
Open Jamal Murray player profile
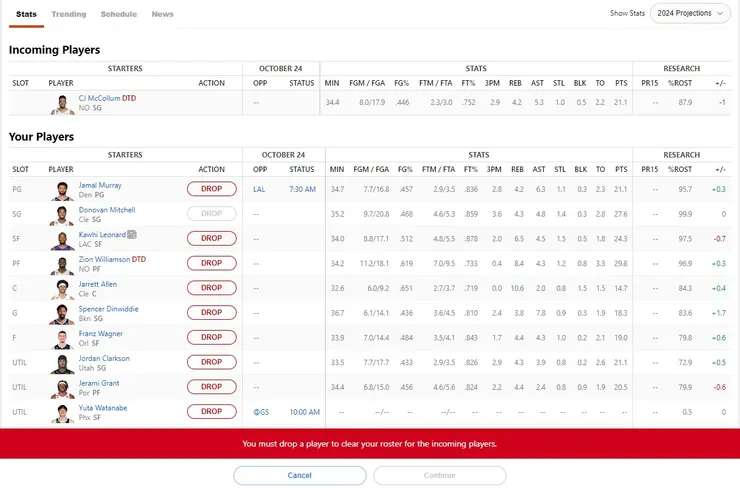[x=100, y=185]
